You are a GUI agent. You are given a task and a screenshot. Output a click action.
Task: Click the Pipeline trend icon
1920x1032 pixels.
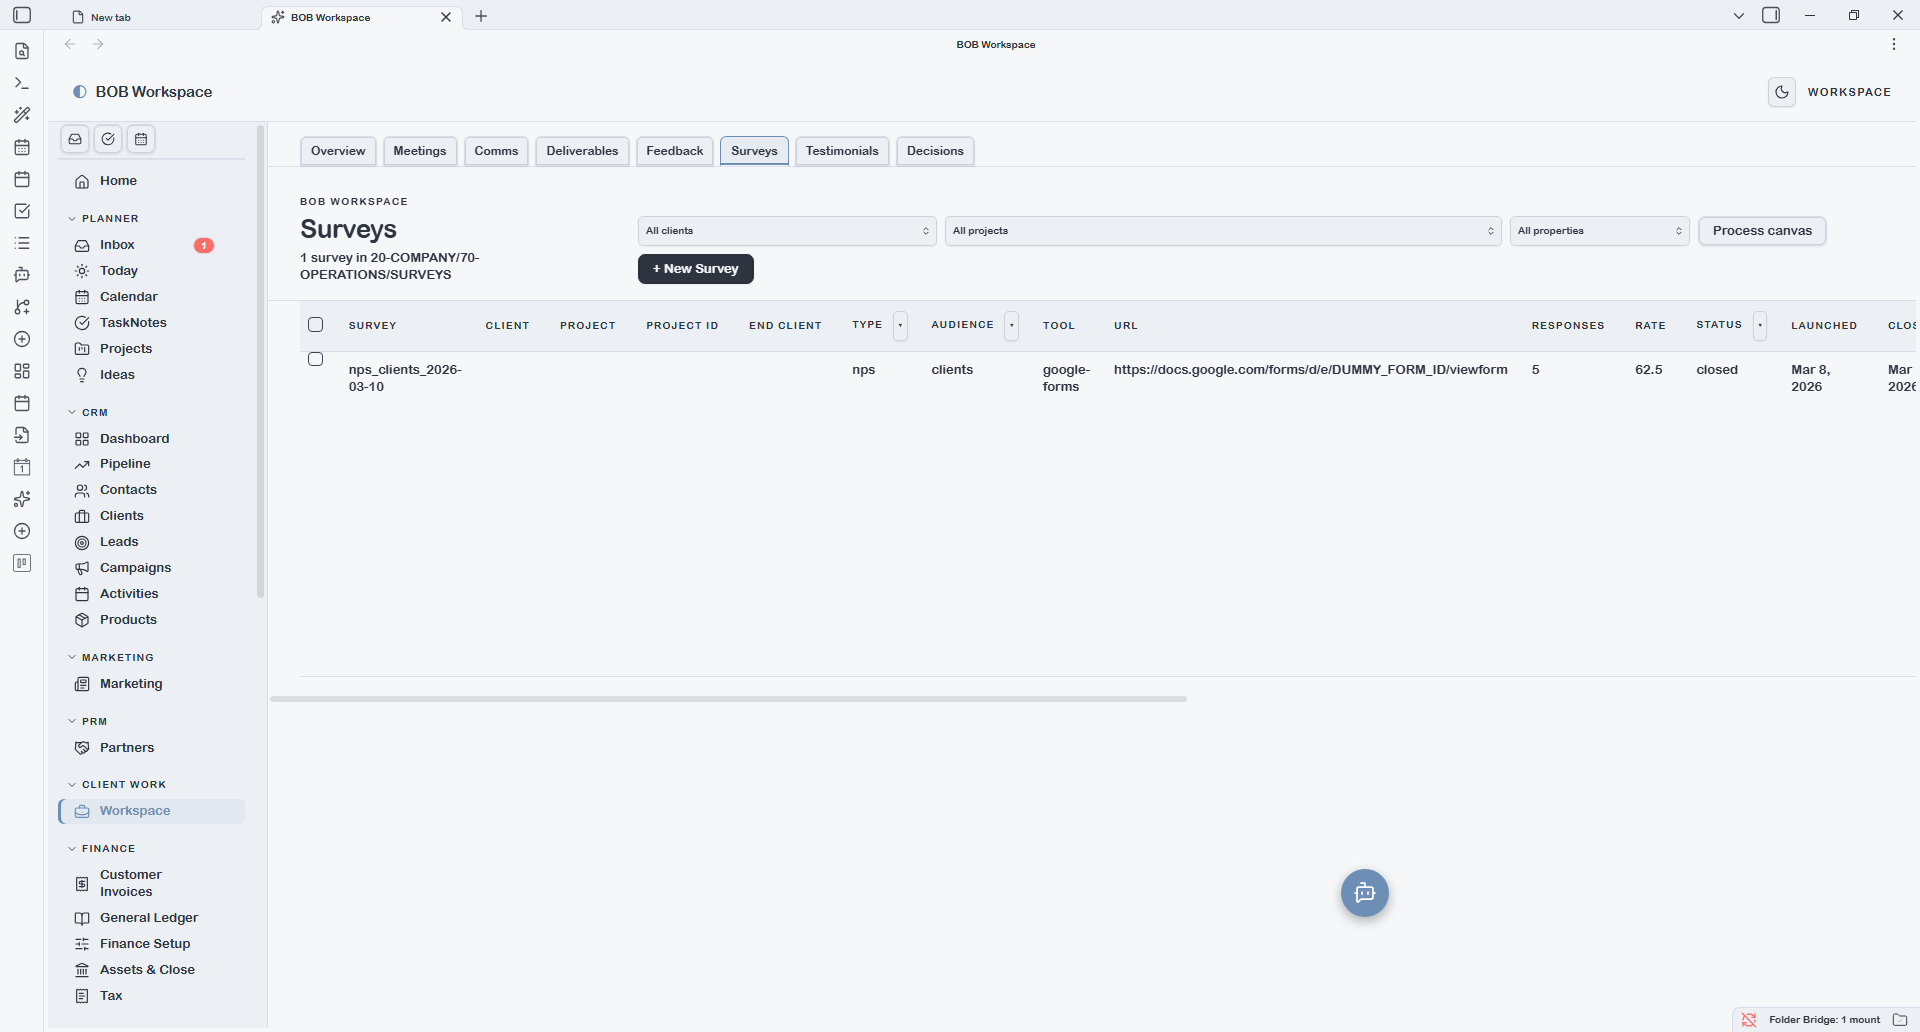click(82, 464)
